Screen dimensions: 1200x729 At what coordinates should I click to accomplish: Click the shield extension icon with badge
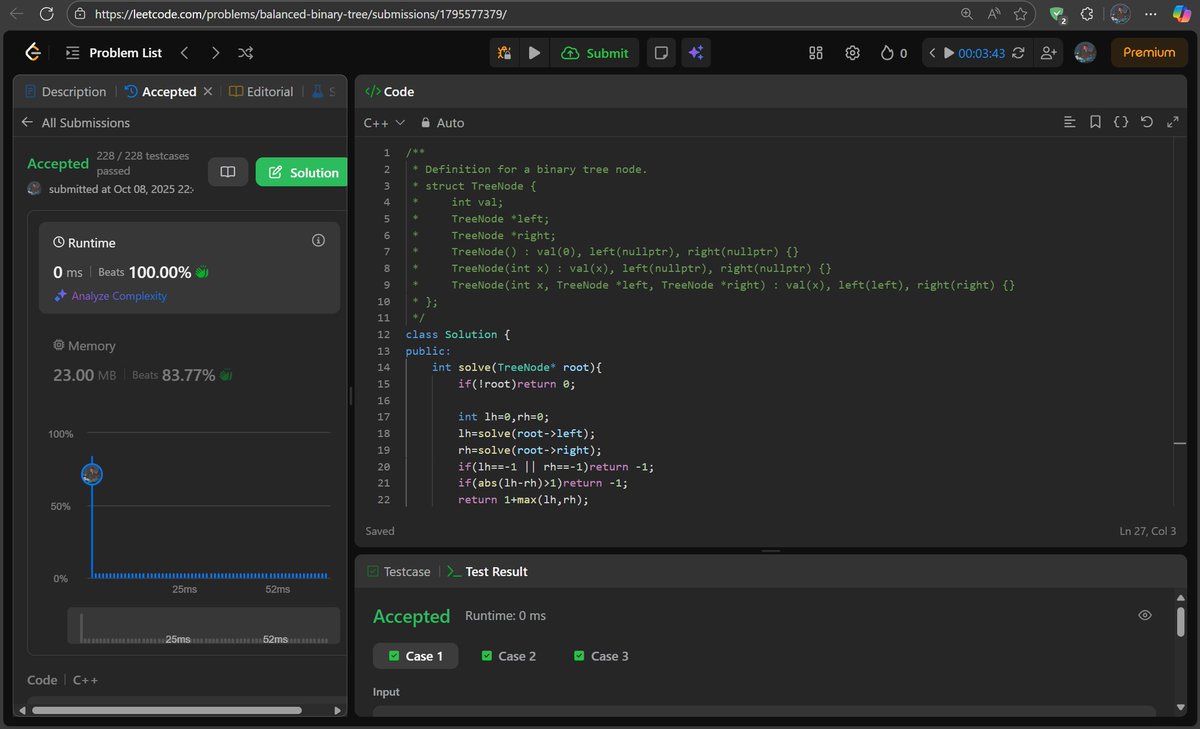(x=1057, y=14)
